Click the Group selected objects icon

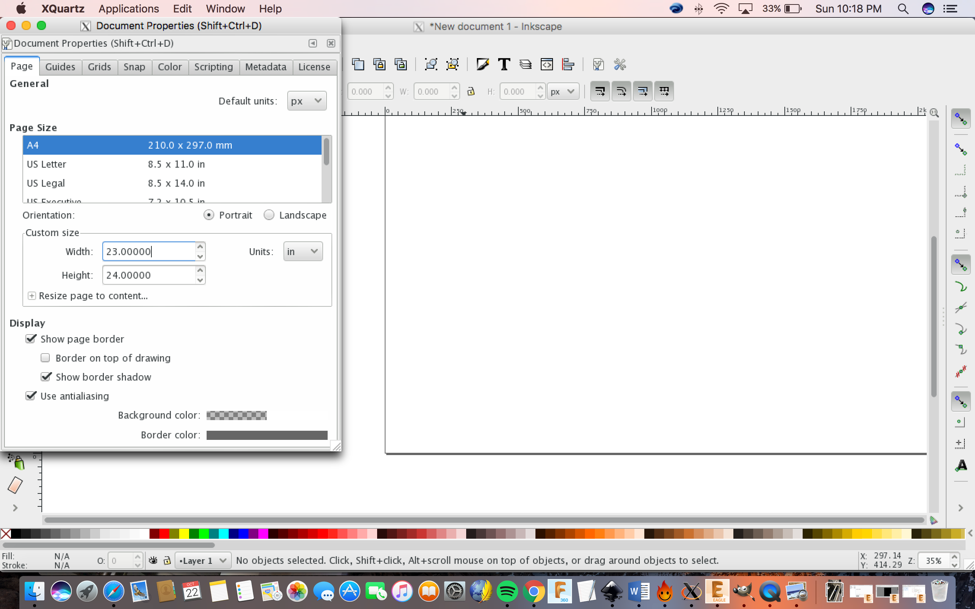click(431, 64)
